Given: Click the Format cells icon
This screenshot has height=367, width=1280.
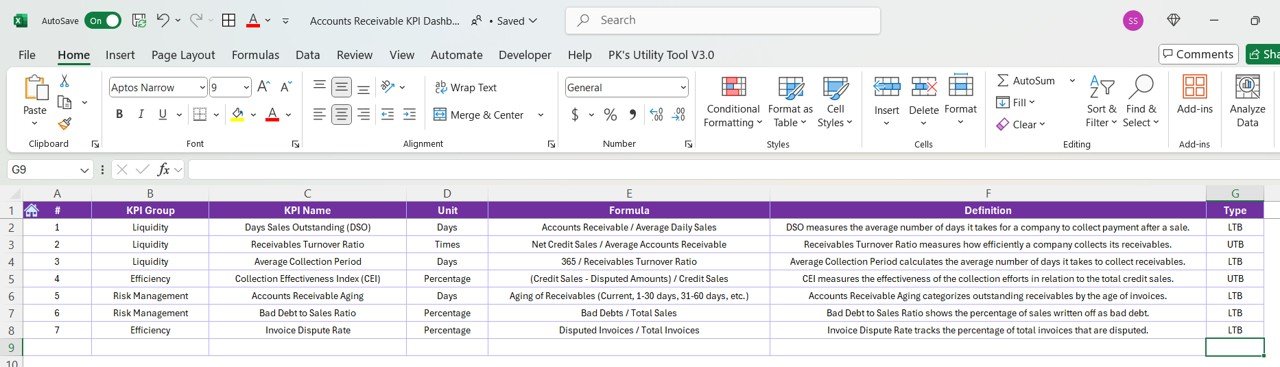Looking at the screenshot, I should (x=961, y=87).
